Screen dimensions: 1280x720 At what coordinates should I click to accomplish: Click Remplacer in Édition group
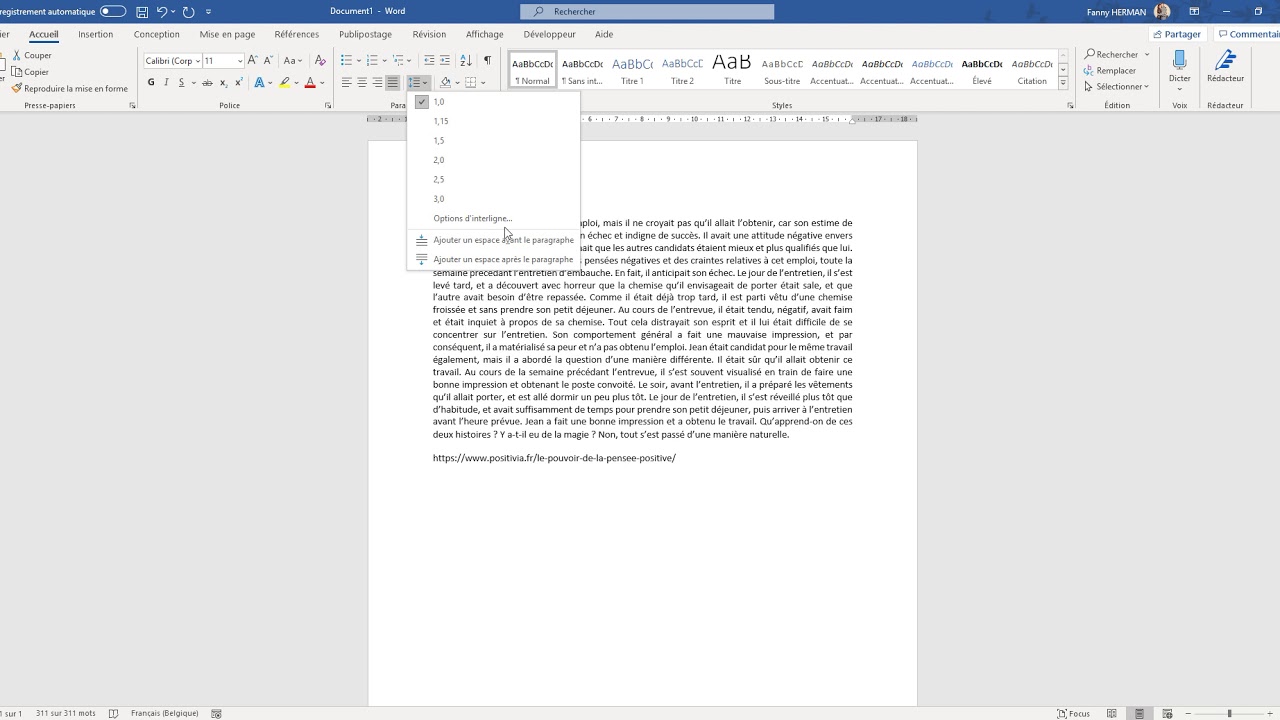click(1110, 71)
